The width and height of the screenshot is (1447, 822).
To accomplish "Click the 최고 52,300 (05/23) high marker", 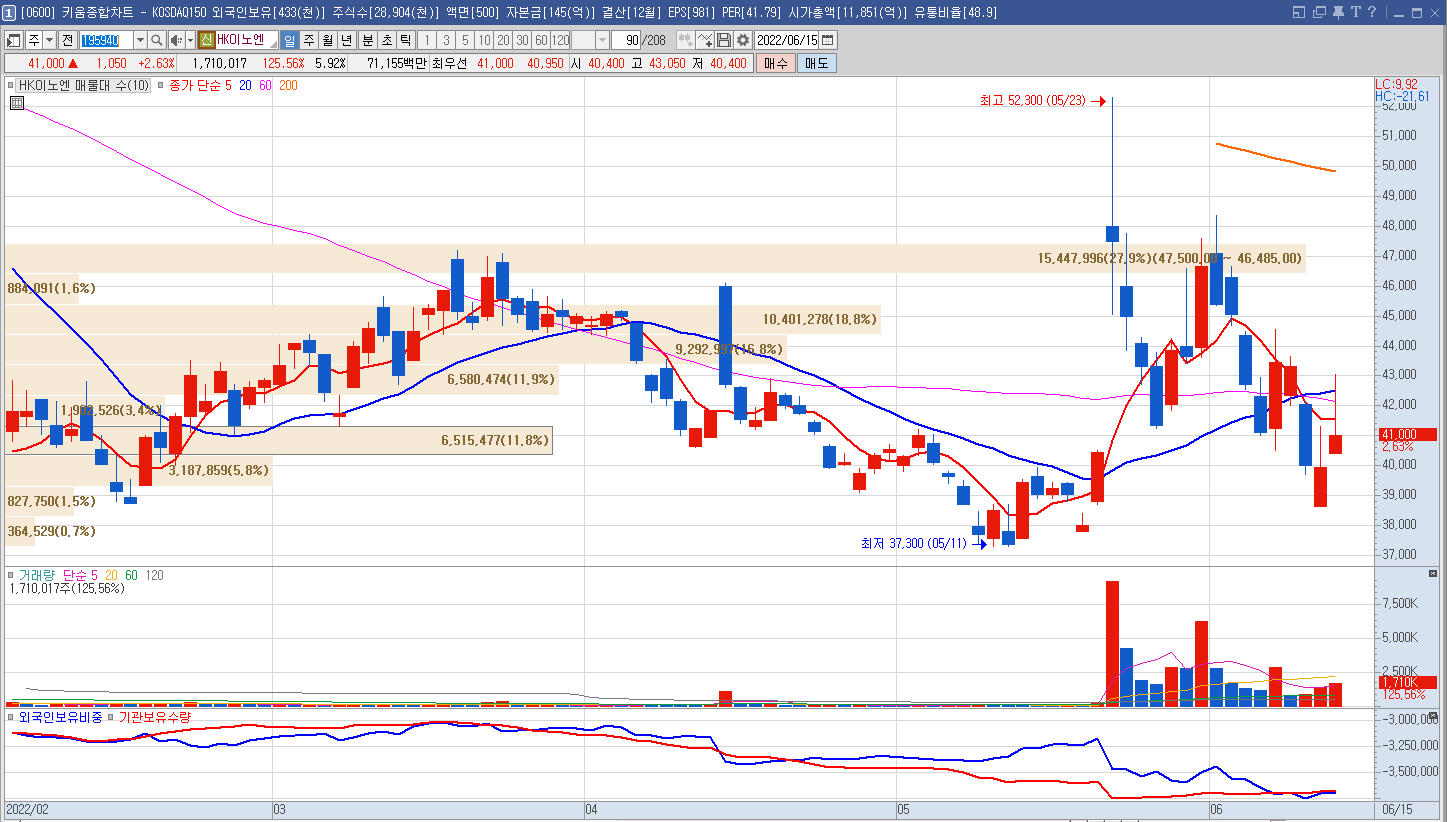I will 1042,101.
